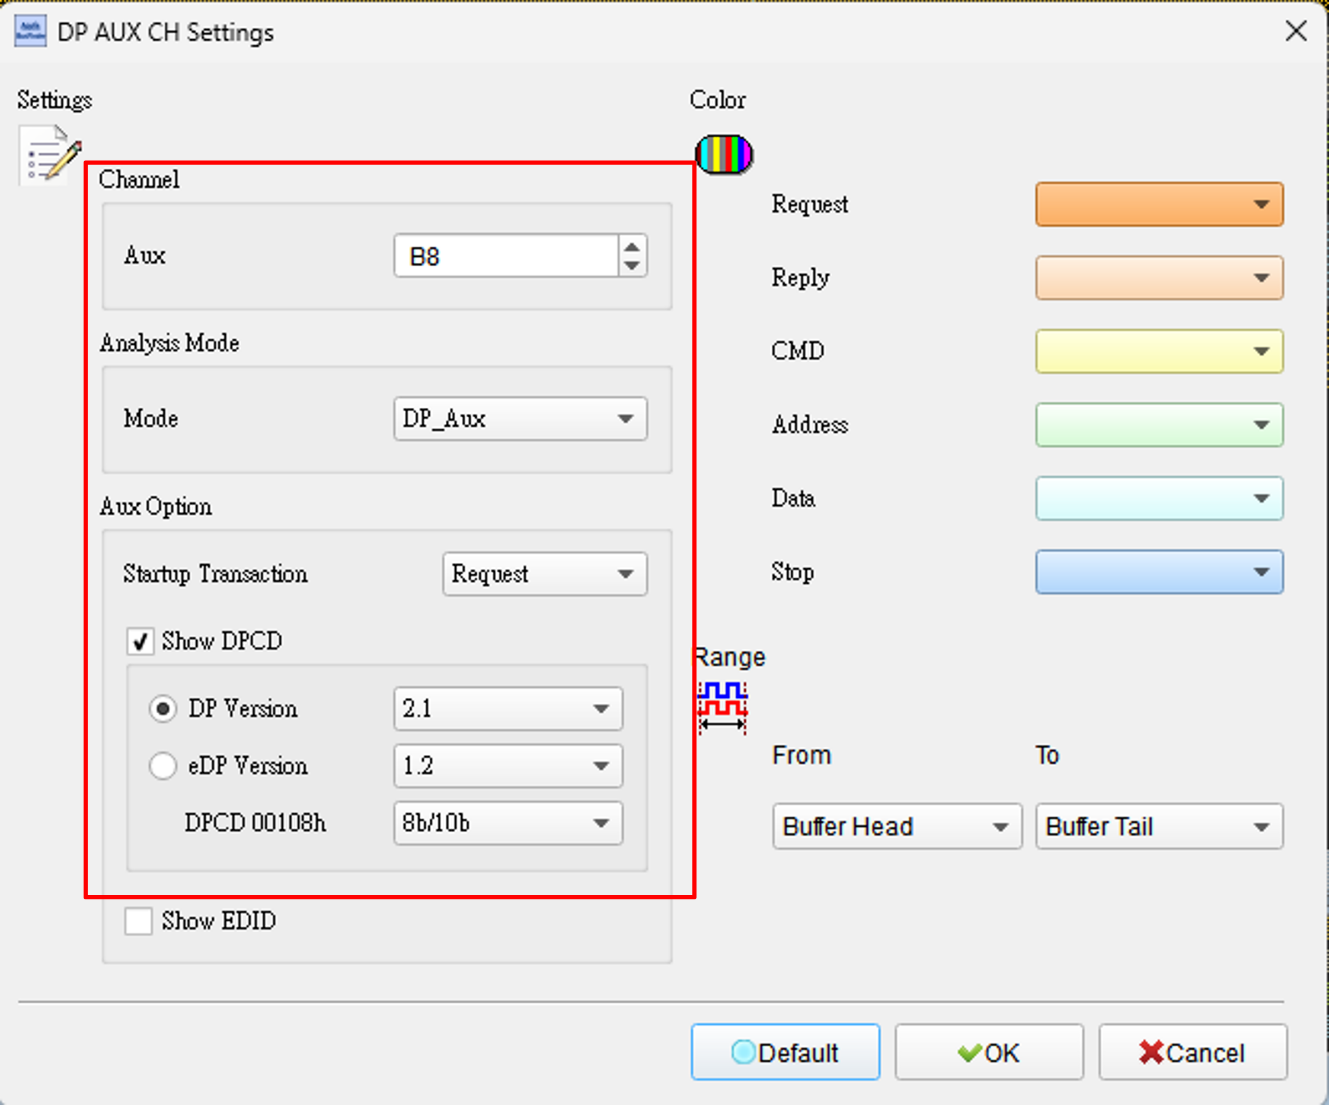Increment the Aux channel spinner up arrow
The image size is (1329, 1105).
pos(632,246)
